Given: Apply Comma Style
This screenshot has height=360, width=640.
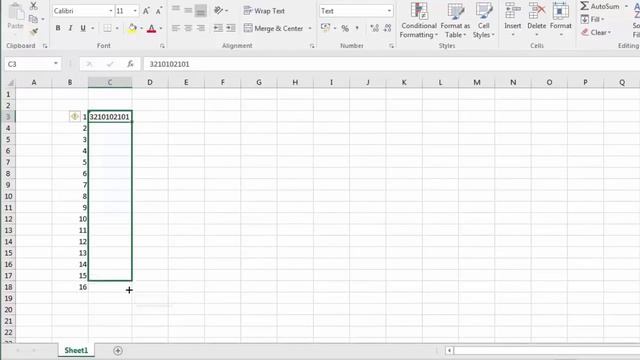Looking at the screenshot, I should coord(357,28).
